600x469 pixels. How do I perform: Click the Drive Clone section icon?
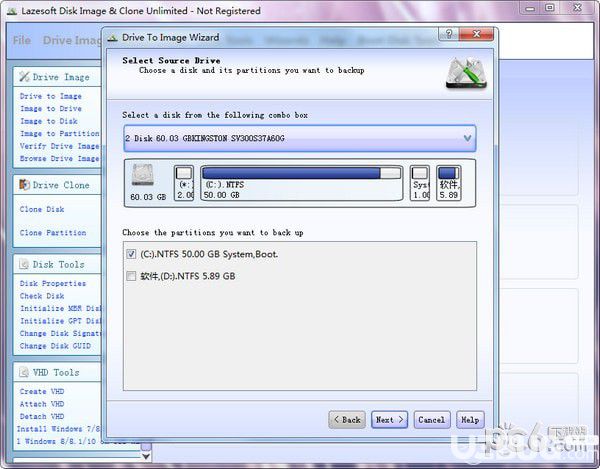pos(24,185)
